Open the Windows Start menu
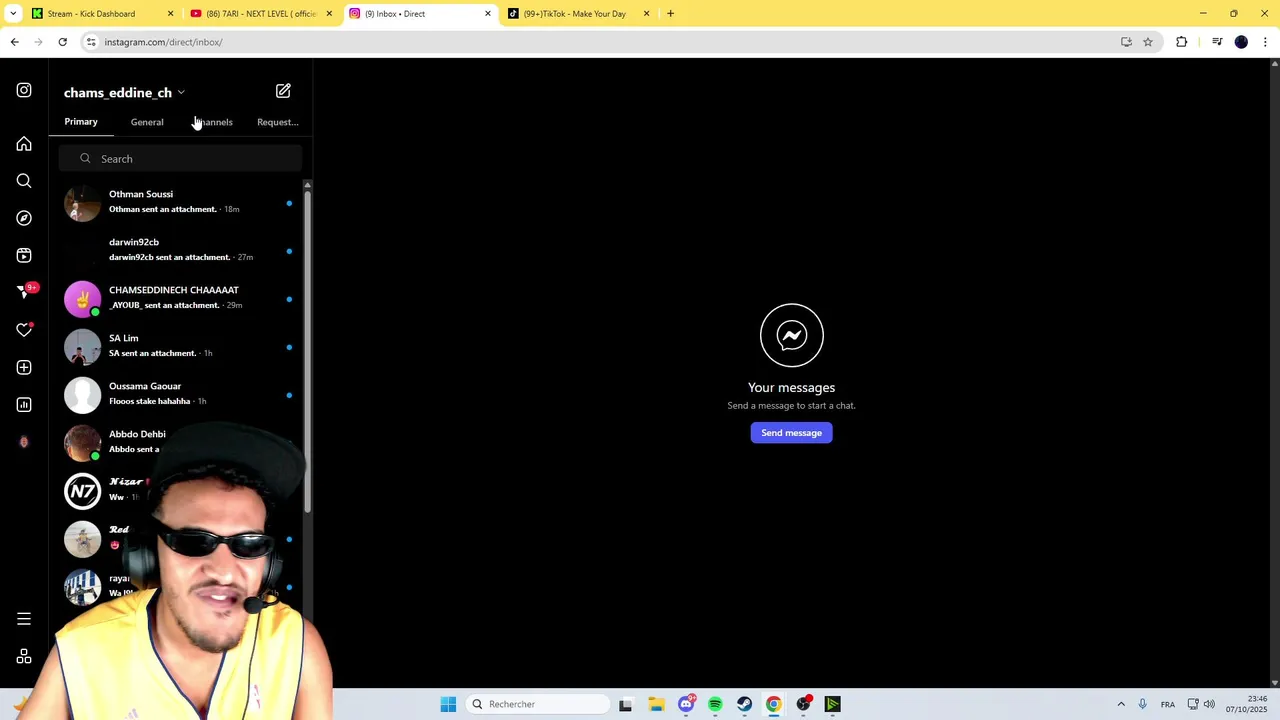Image resolution: width=1280 pixels, height=720 pixels. 448,704
